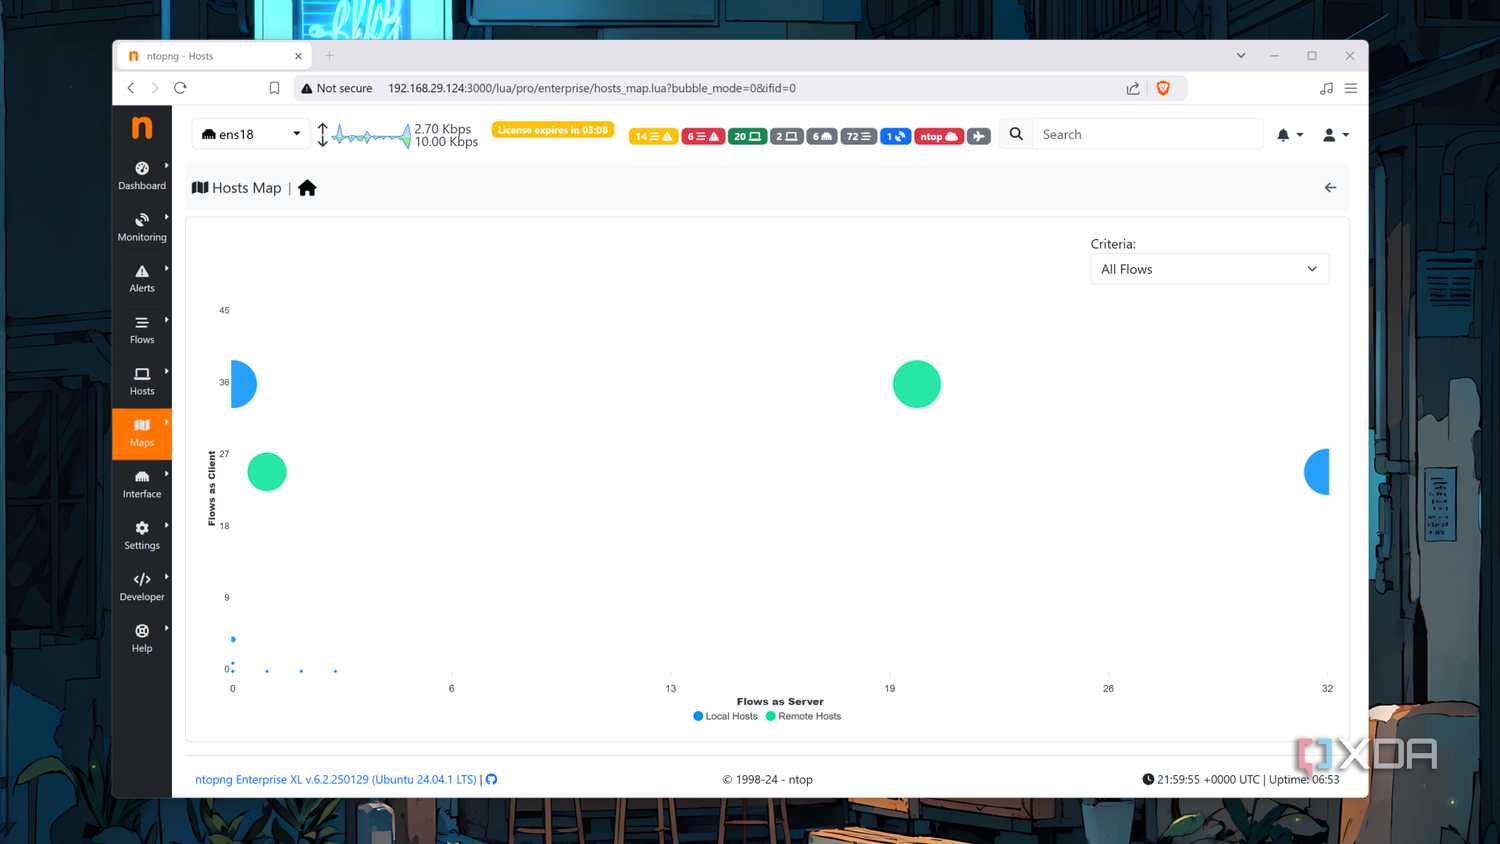Open the Developer sidebar section

pyautogui.click(x=142, y=588)
